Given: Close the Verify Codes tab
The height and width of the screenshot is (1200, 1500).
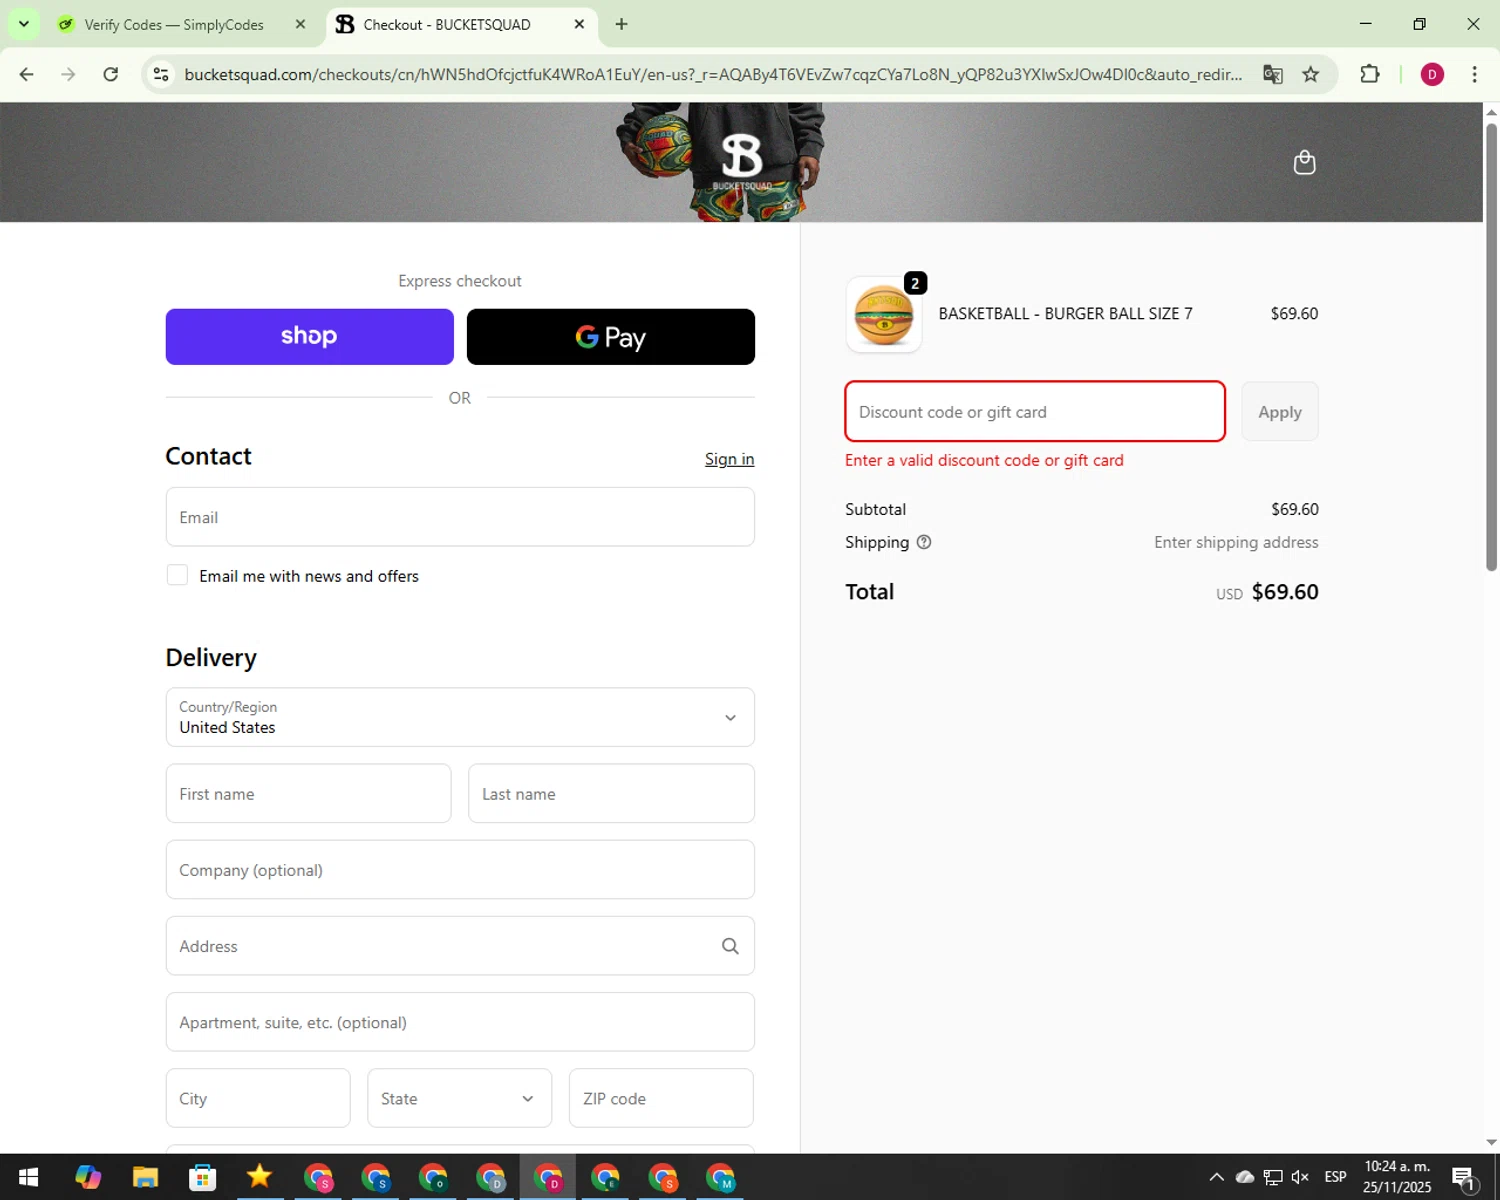Looking at the screenshot, I should pyautogui.click(x=300, y=24).
